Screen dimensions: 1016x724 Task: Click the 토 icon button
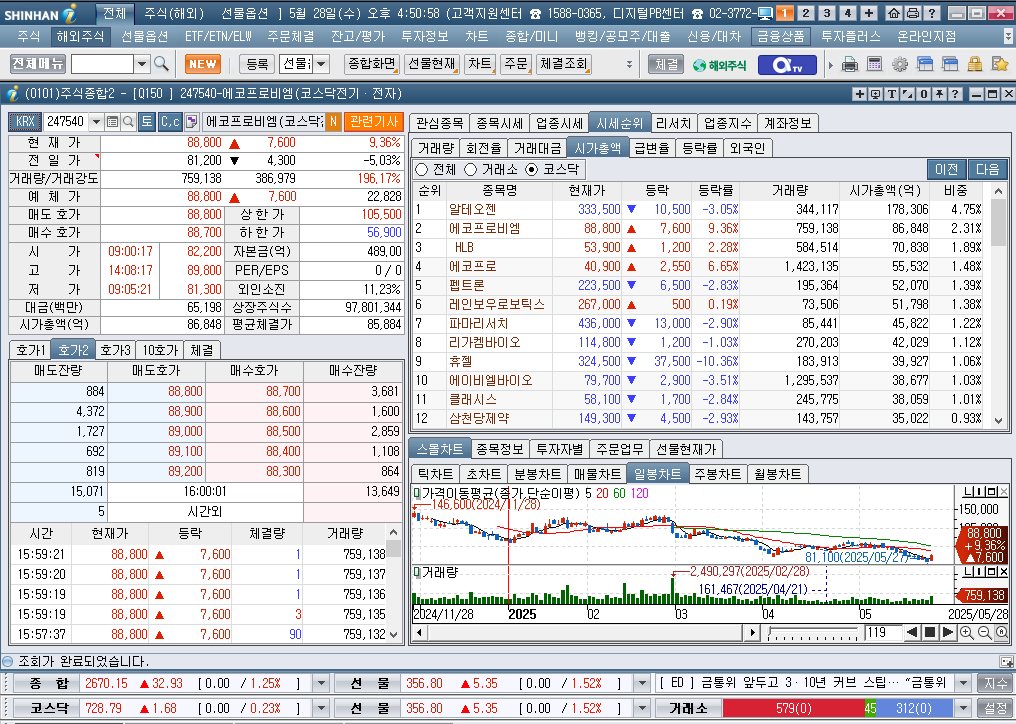click(147, 121)
